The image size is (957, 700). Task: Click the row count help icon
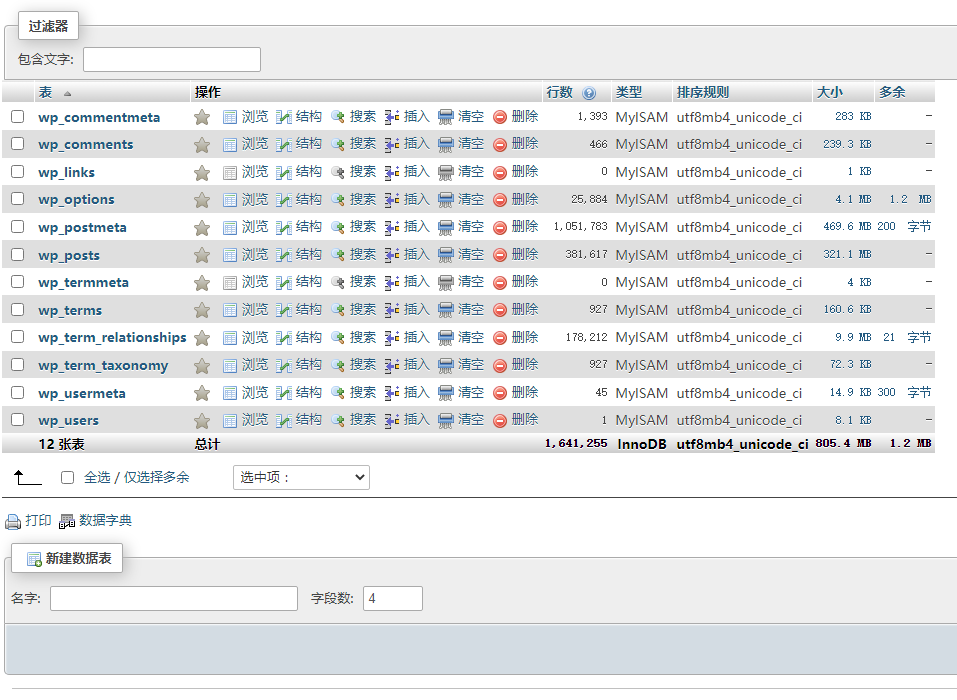tap(589, 93)
